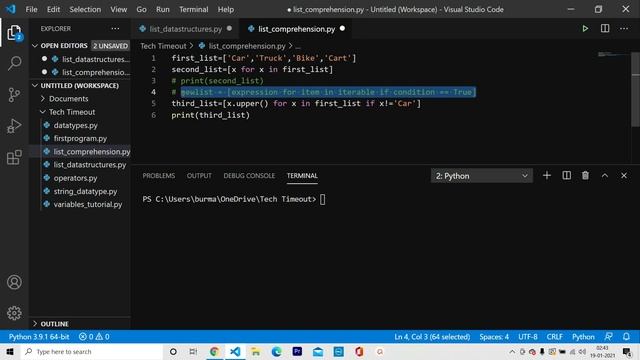Collapse the Open Editors section

click(x=80, y=46)
